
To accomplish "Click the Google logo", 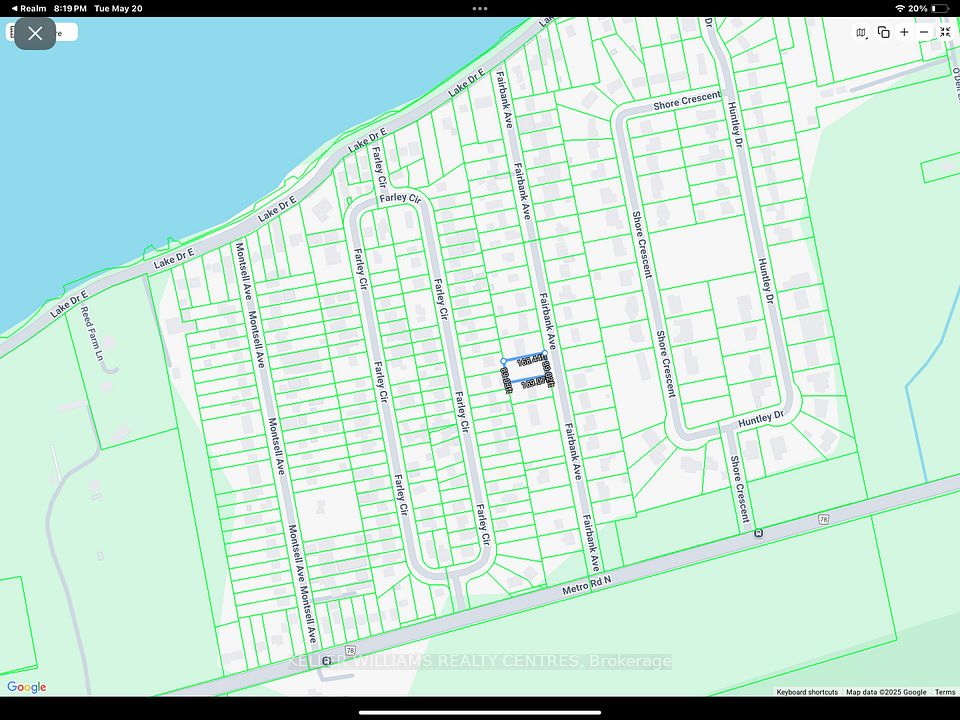I will click(27, 687).
